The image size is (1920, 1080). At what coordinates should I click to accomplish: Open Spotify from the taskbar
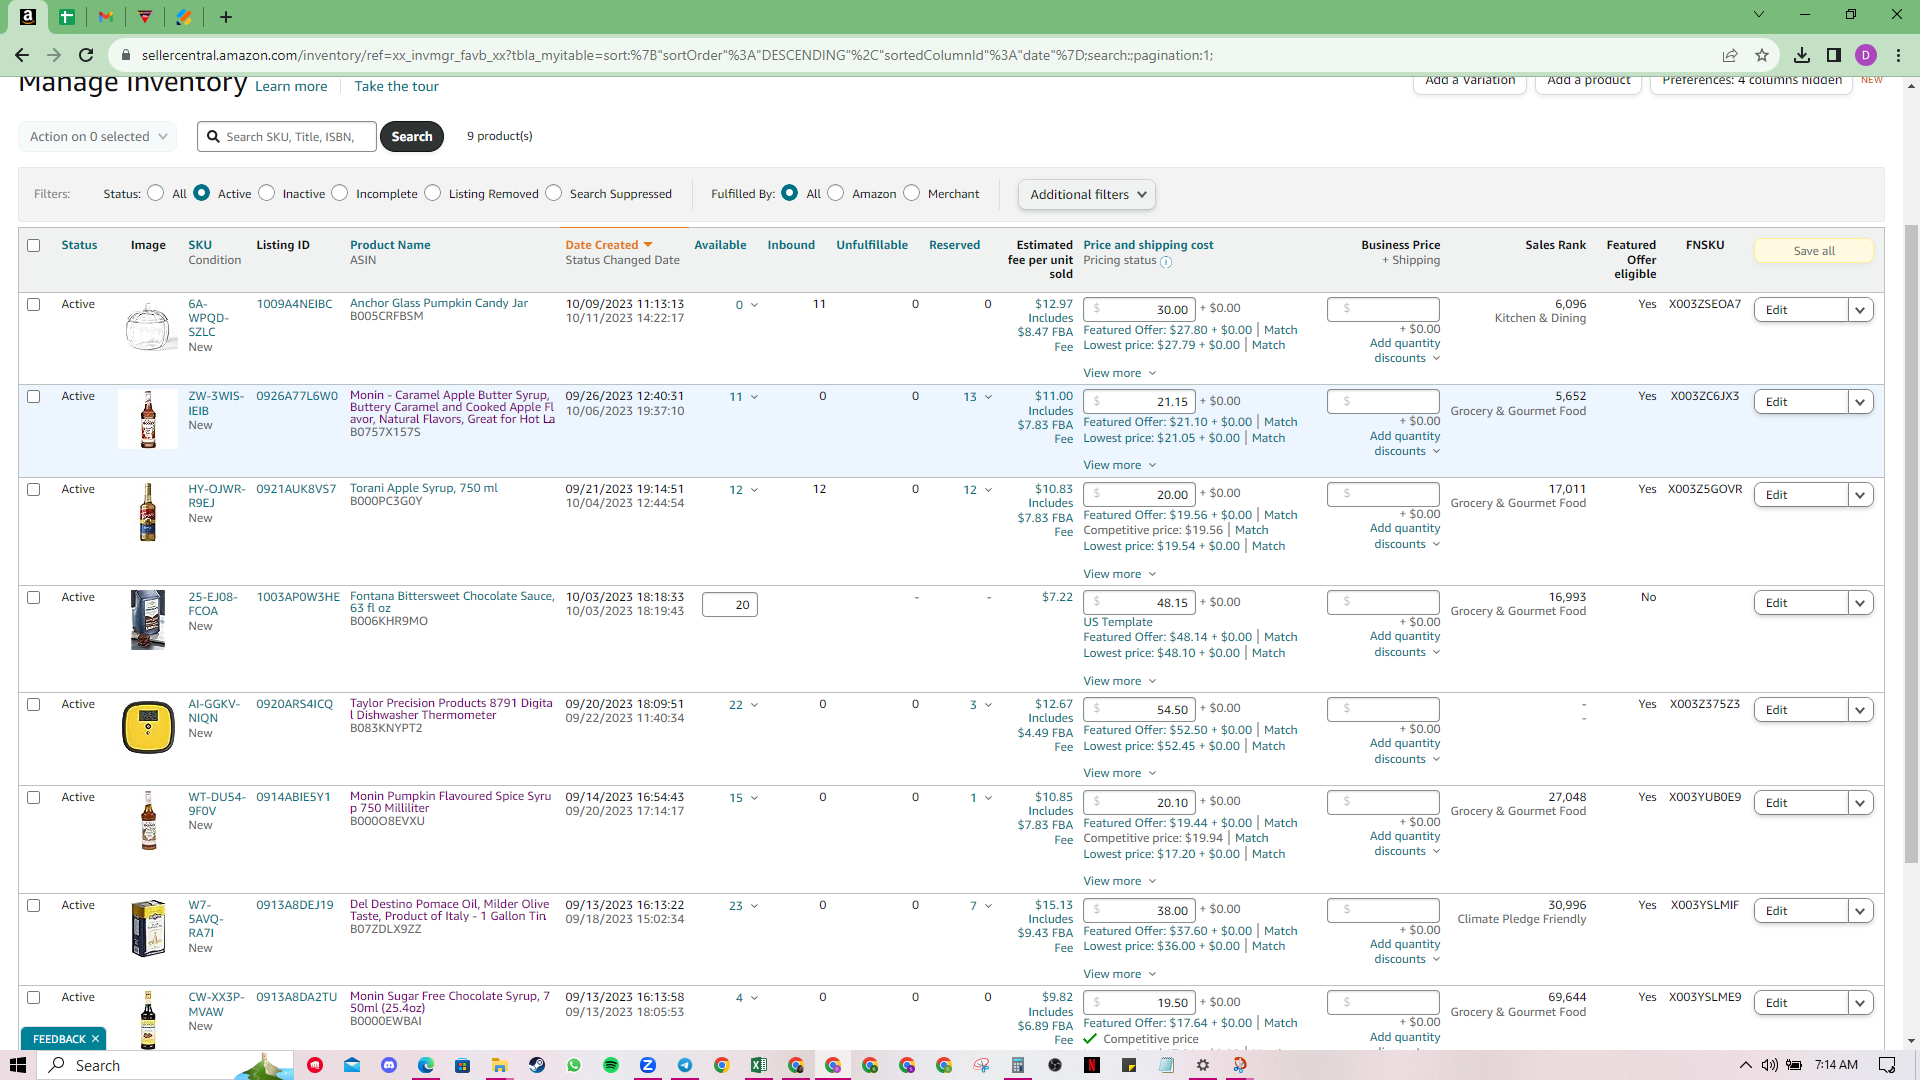[x=611, y=1065]
